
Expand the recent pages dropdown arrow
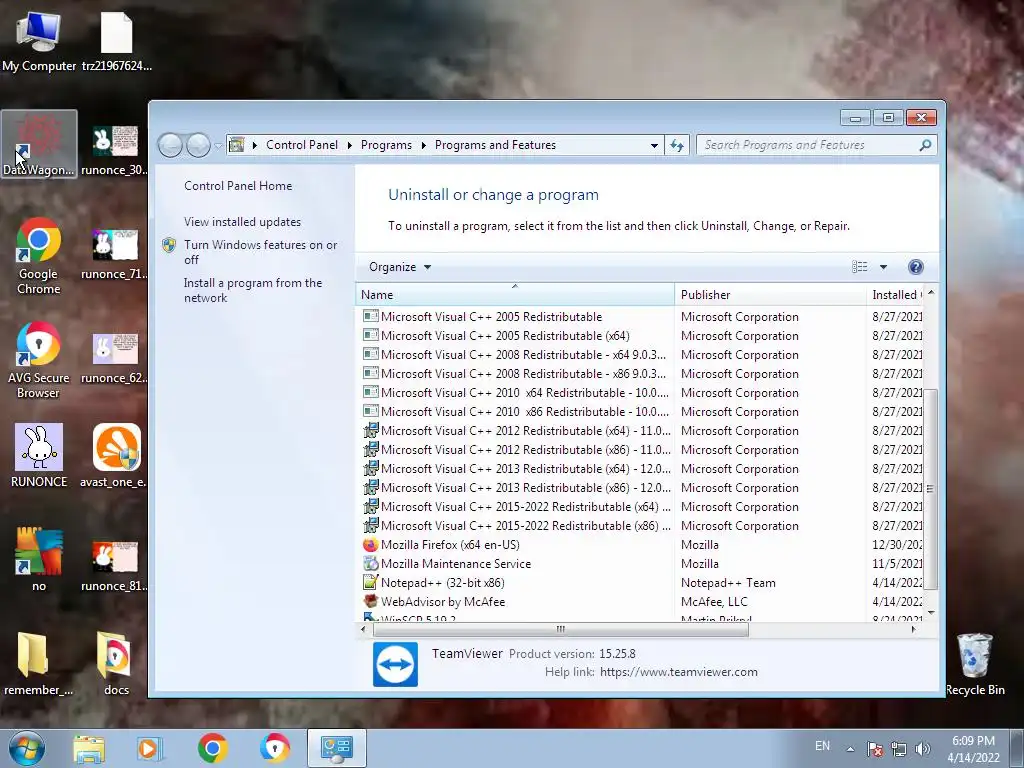click(x=217, y=146)
